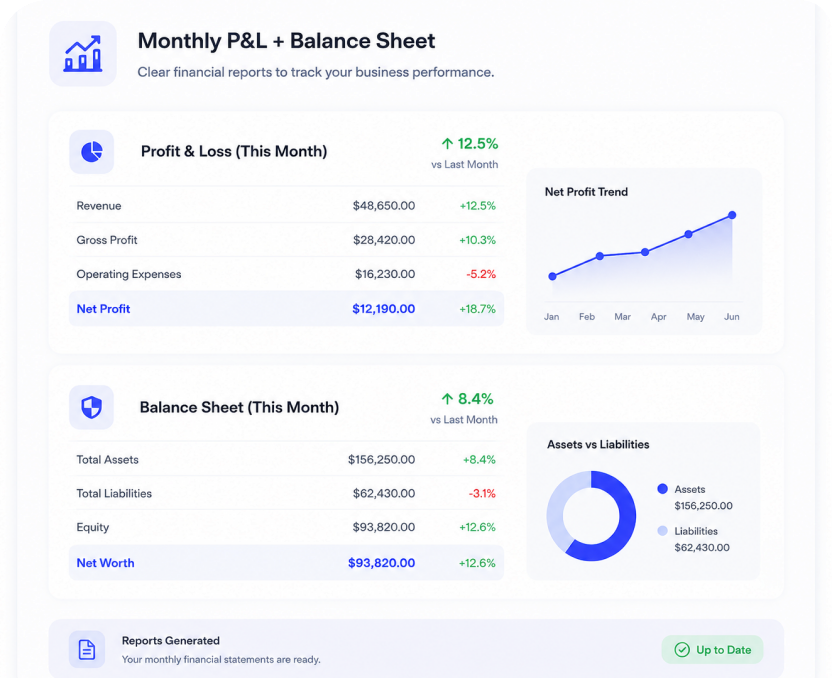Image resolution: width=832 pixels, height=678 pixels.
Task: Click the pie chart icon beside Profit & Loss
Action: coord(92,152)
